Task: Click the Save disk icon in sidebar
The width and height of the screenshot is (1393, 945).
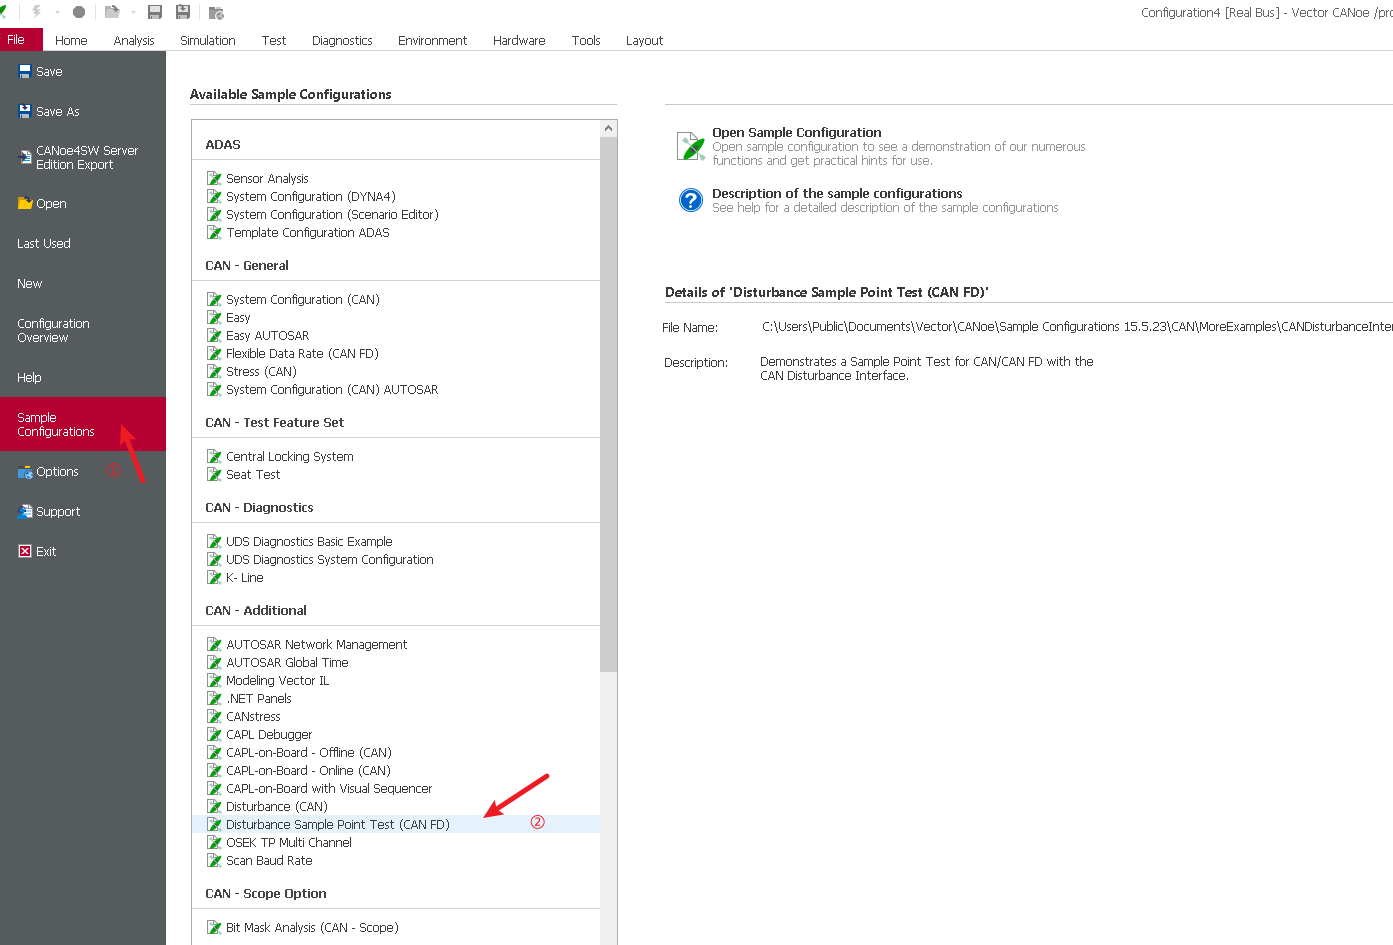Action: (x=25, y=72)
